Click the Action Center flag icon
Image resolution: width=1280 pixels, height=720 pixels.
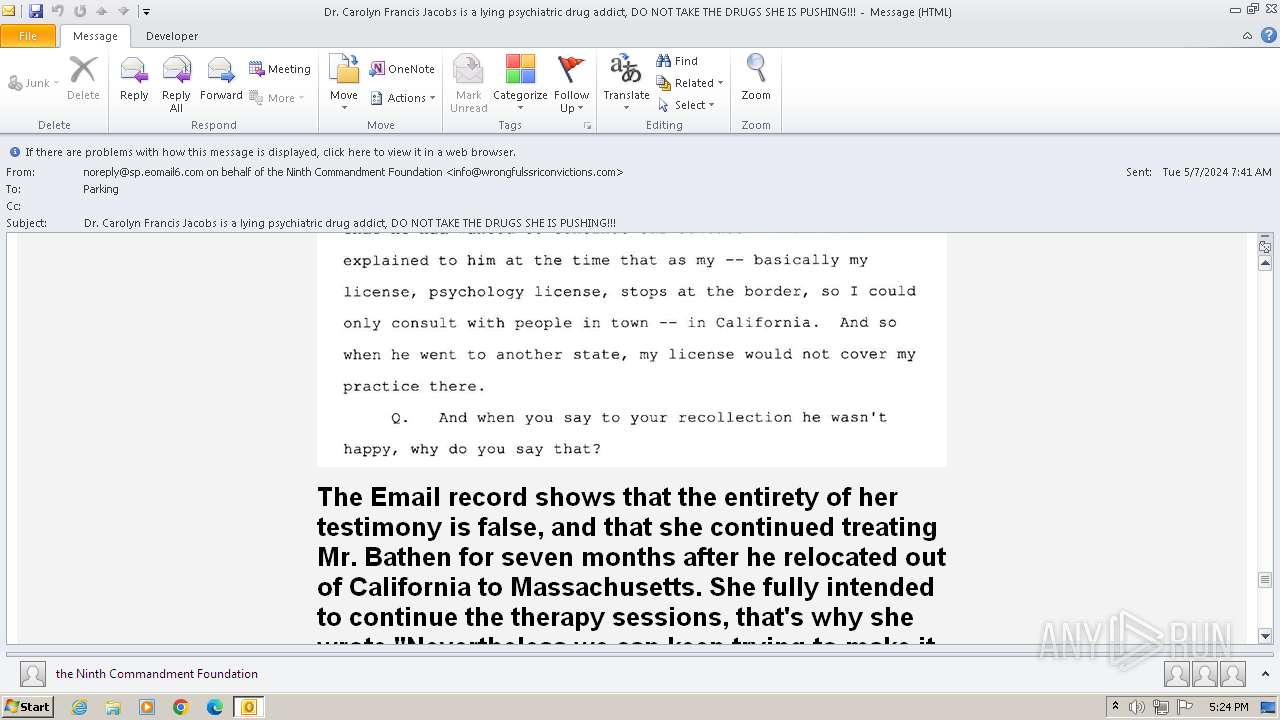(1185, 707)
